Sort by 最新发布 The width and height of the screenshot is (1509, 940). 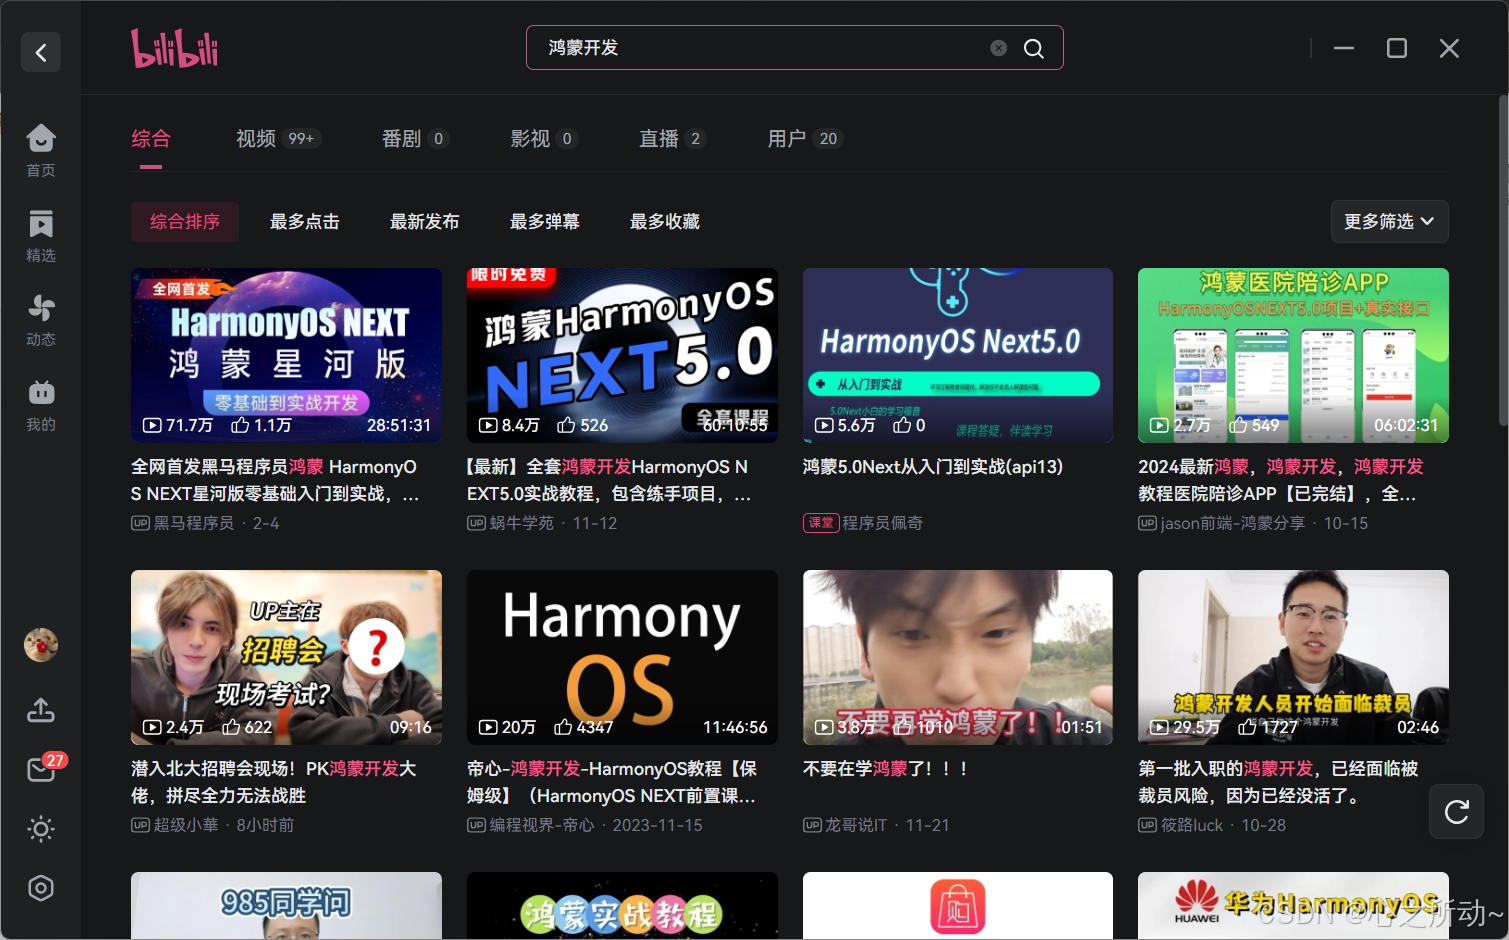425,222
